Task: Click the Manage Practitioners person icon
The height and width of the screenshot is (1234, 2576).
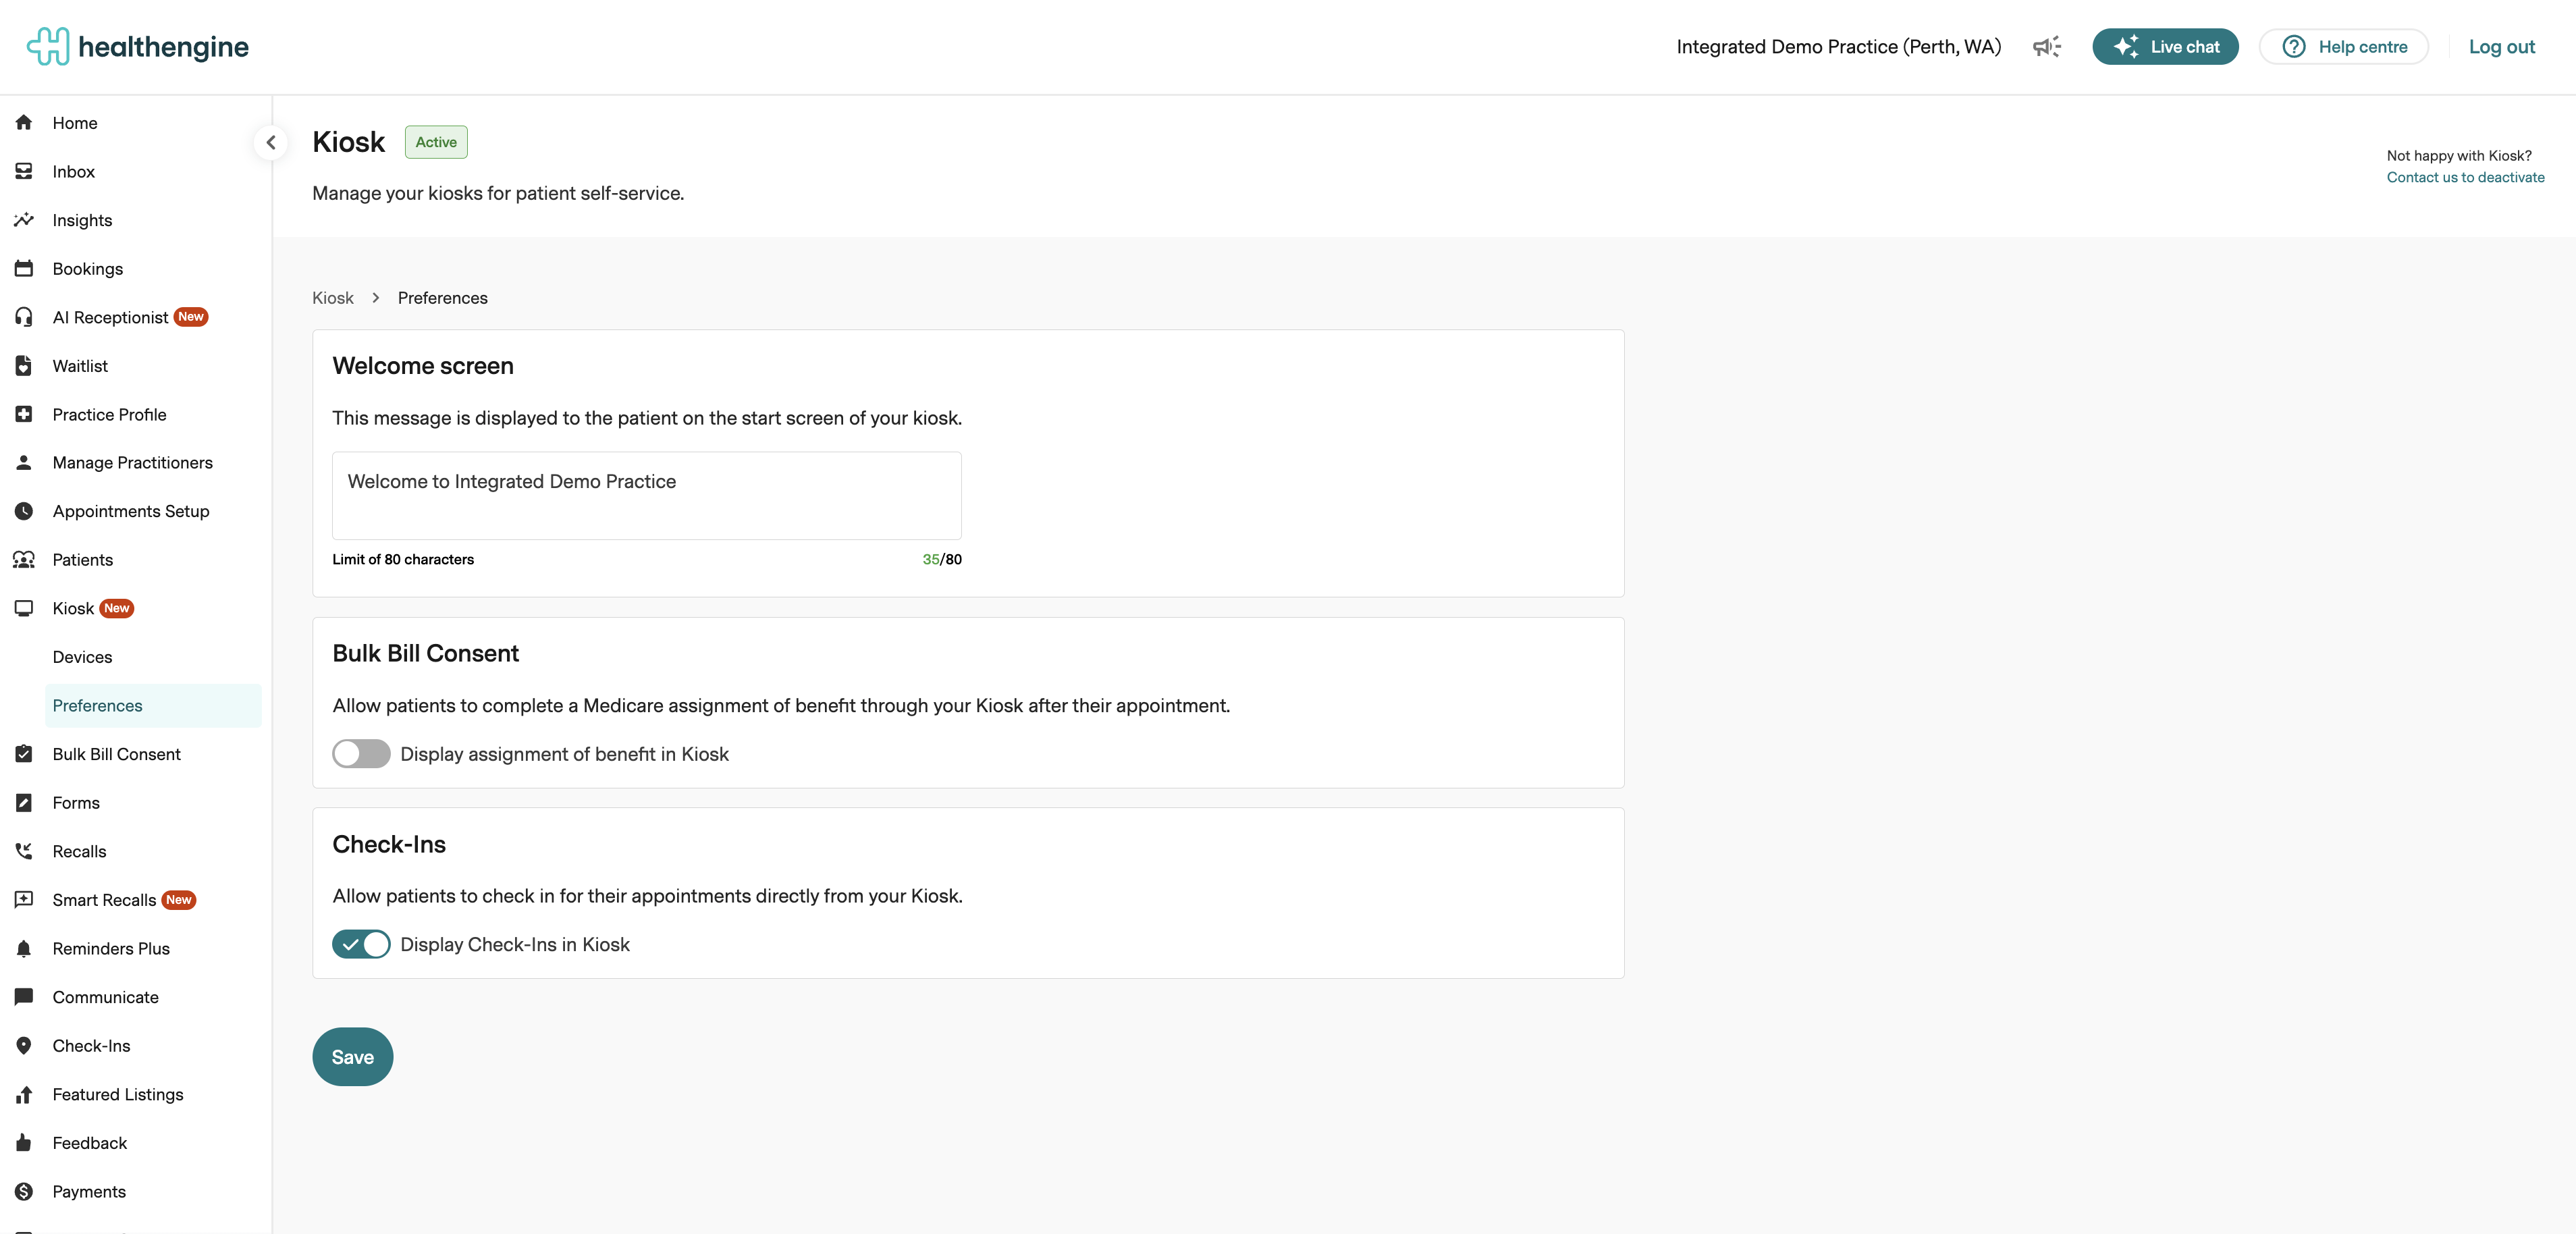Action: [24, 463]
